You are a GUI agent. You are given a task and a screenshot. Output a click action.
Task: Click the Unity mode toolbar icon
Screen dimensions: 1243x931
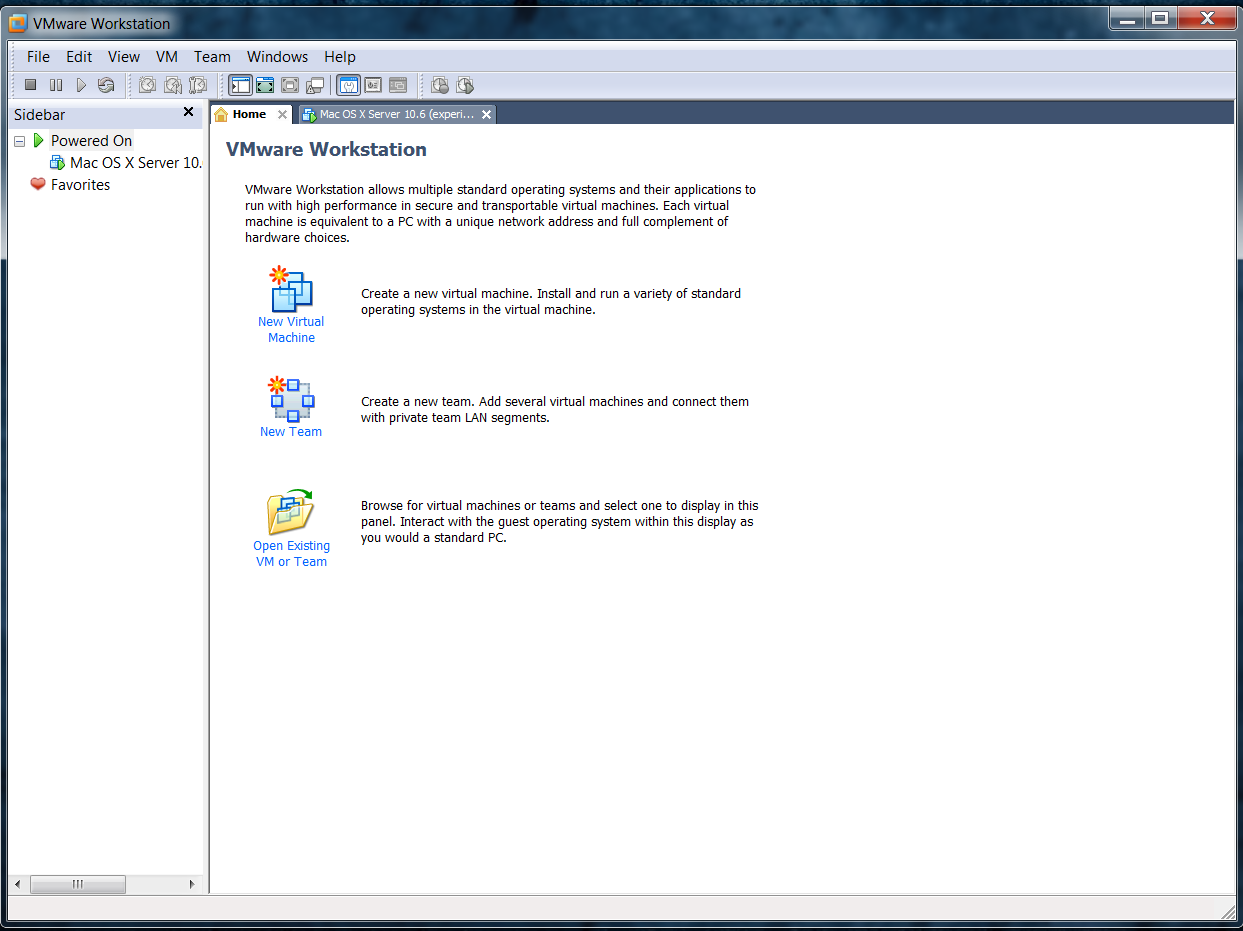click(x=315, y=85)
